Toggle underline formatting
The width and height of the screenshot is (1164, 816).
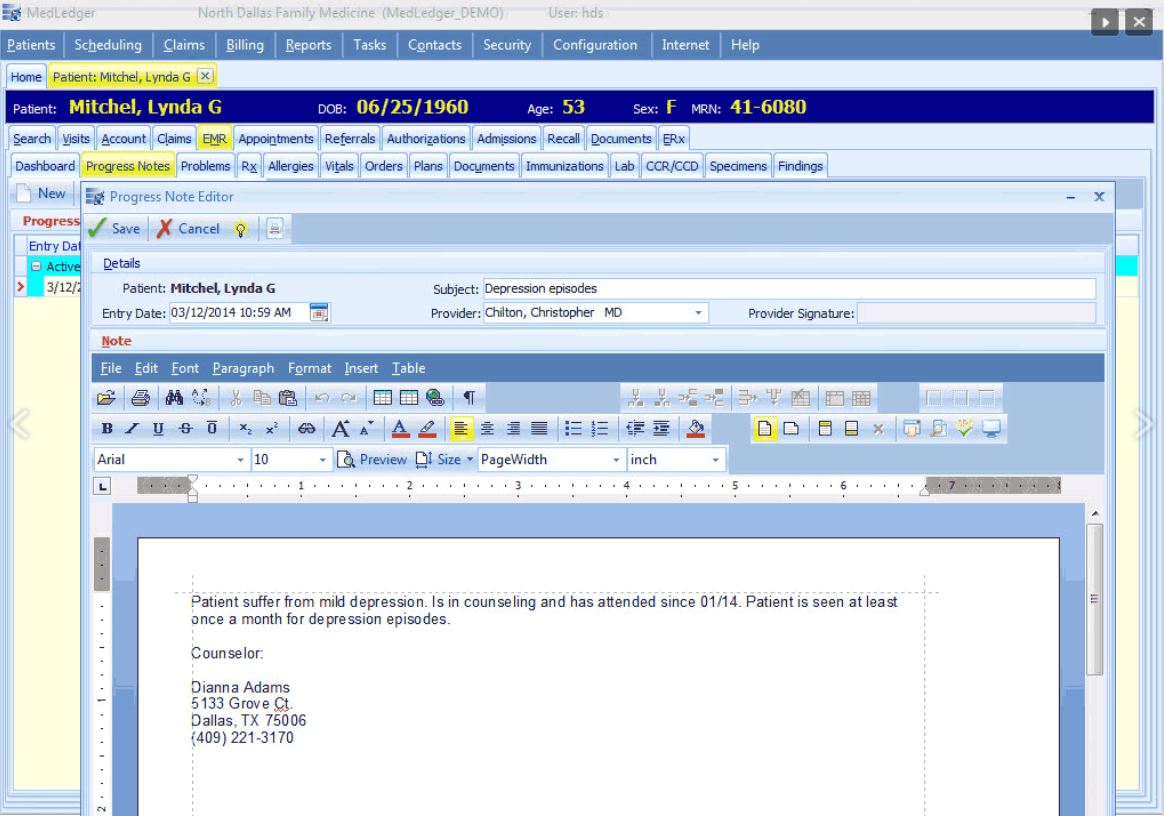point(158,428)
